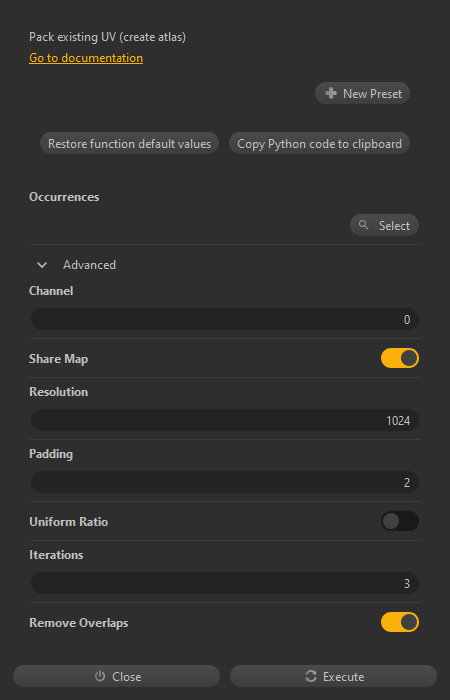Click Restore function default values button
The height and width of the screenshot is (700, 450).
pos(129,143)
